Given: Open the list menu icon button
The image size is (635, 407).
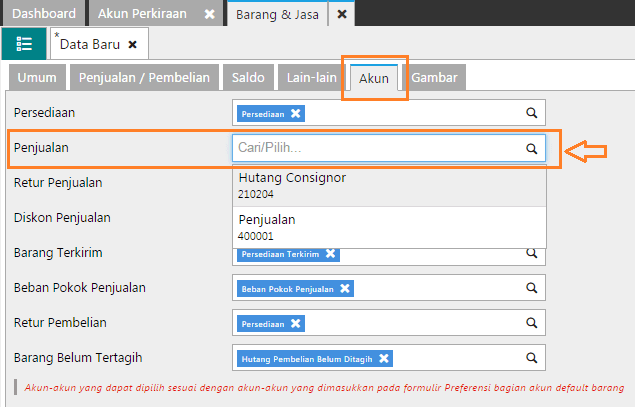Looking at the screenshot, I should coord(24,45).
